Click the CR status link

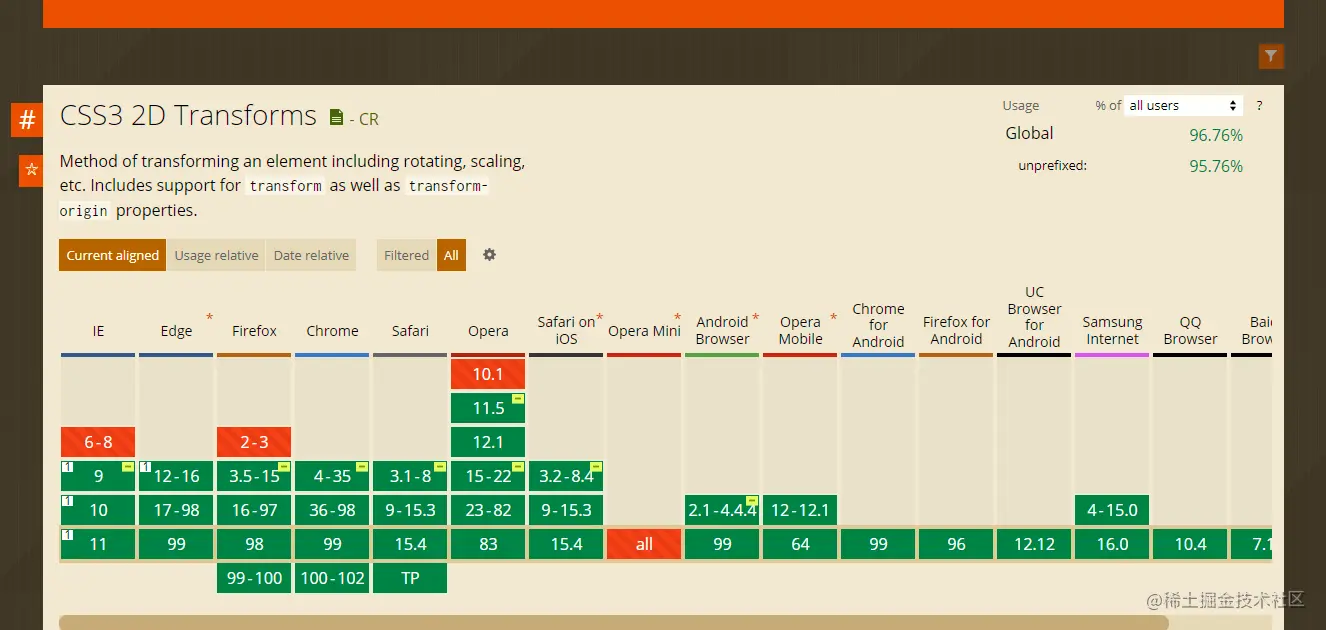coord(368,119)
